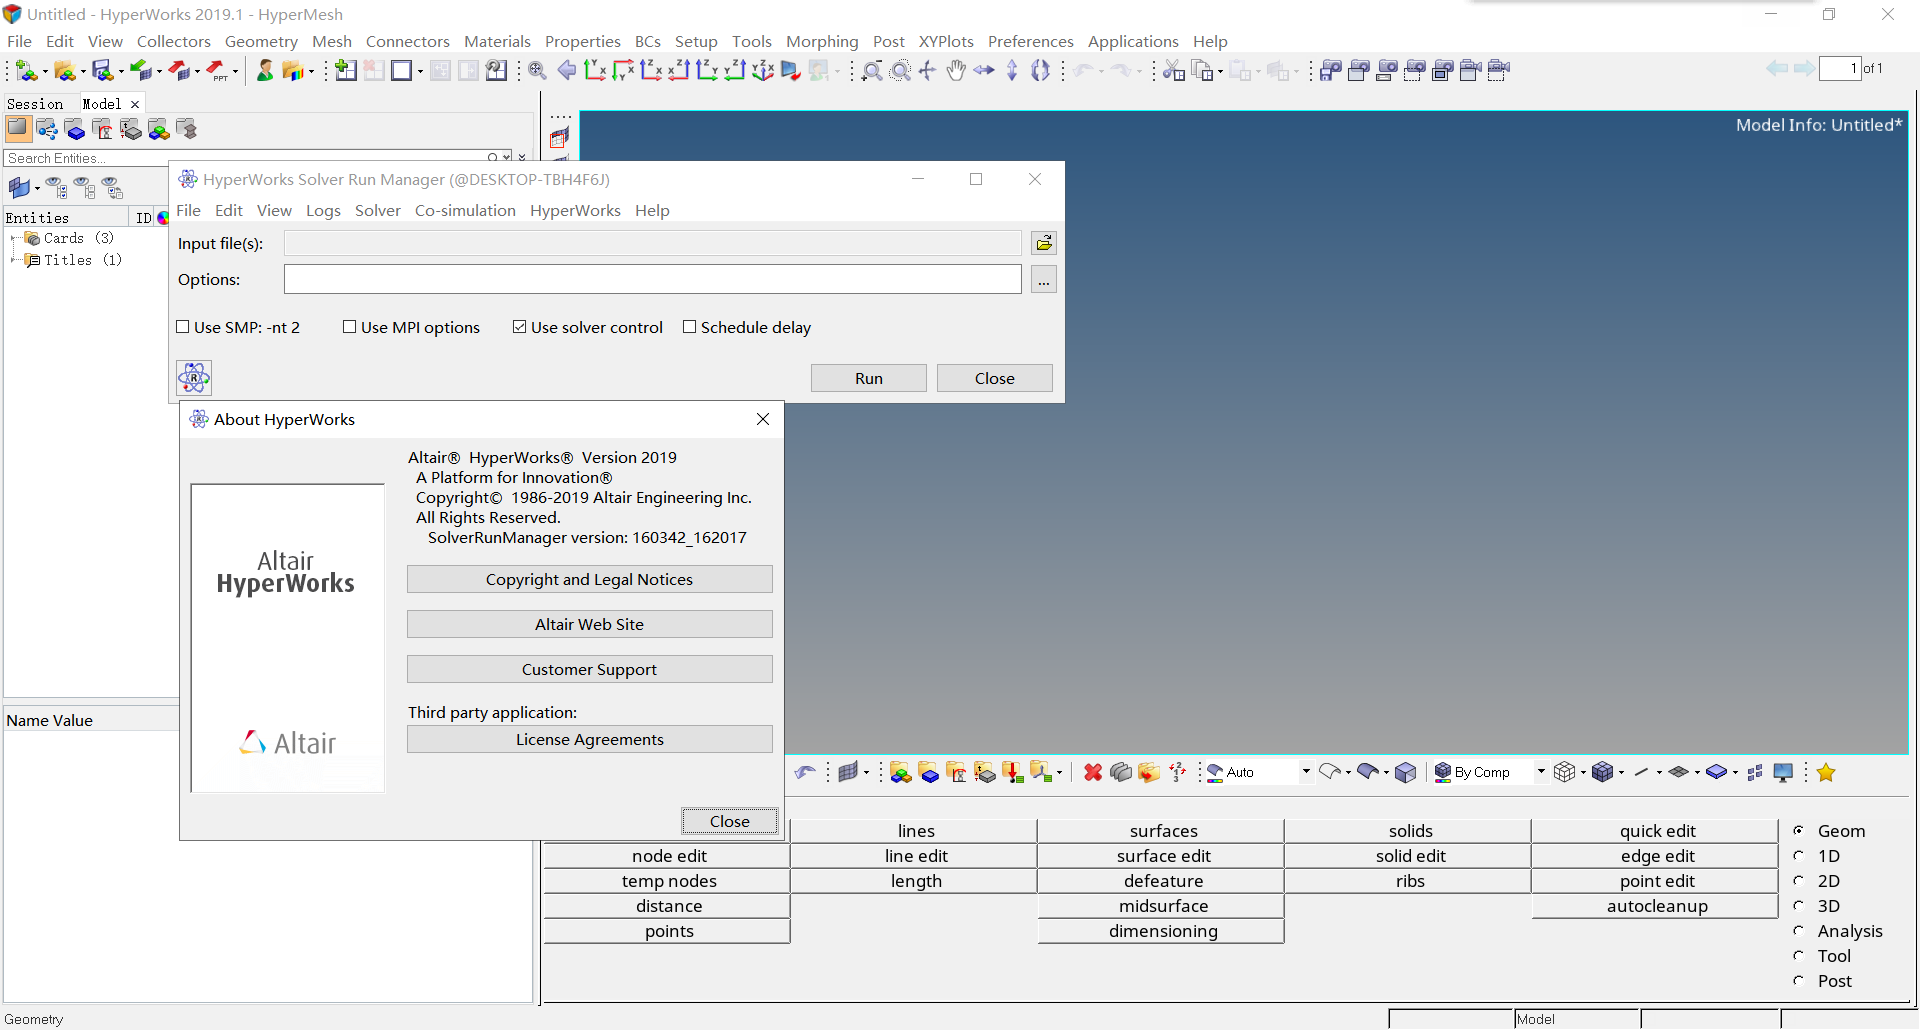Image resolution: width=1920 pixels, height=1030 pixels.
Task: Open the Publish to PPT dropdown arrow
Action: pyautogui.click(x=235, y=72)
